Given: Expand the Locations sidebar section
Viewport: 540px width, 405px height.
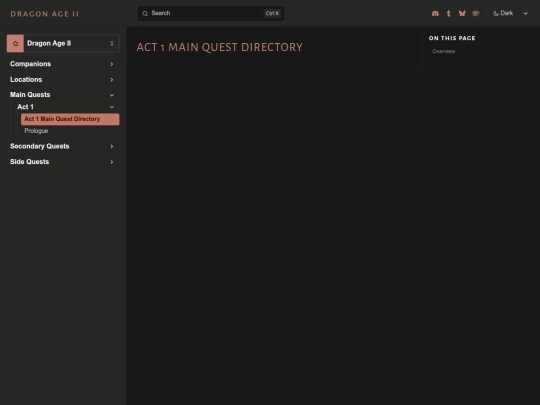Looking at the screenshot, I should point(62,80).
